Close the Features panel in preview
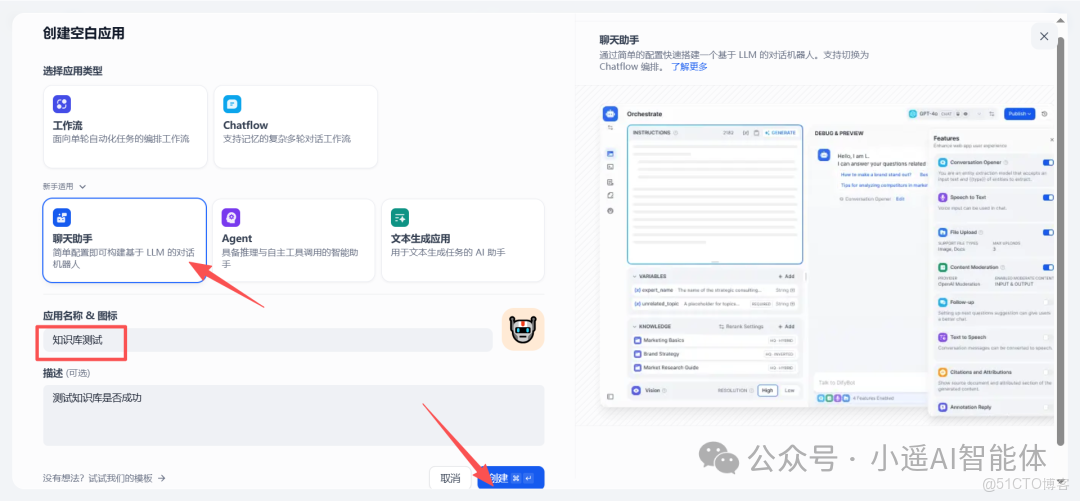This screenshot has width=1080, height=501. click(x=1051, y=139)
